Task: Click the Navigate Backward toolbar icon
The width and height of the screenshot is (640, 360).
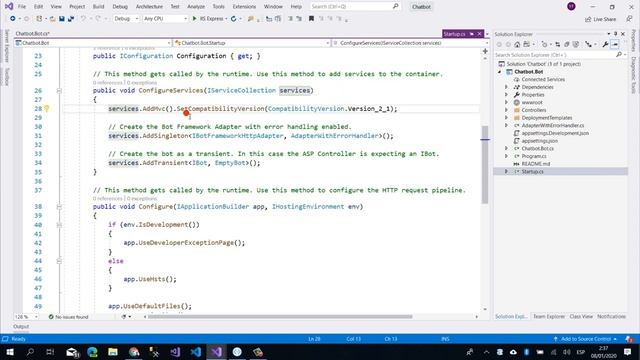Action: tap(13, 19)
